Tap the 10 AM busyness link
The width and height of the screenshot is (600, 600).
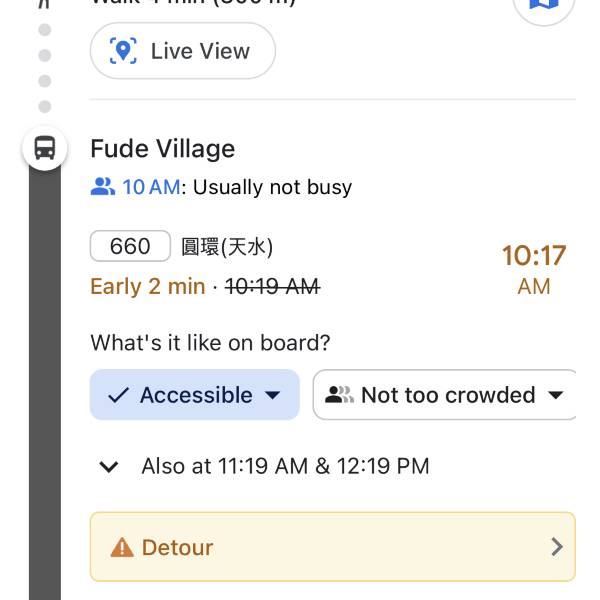click(151, 187)
